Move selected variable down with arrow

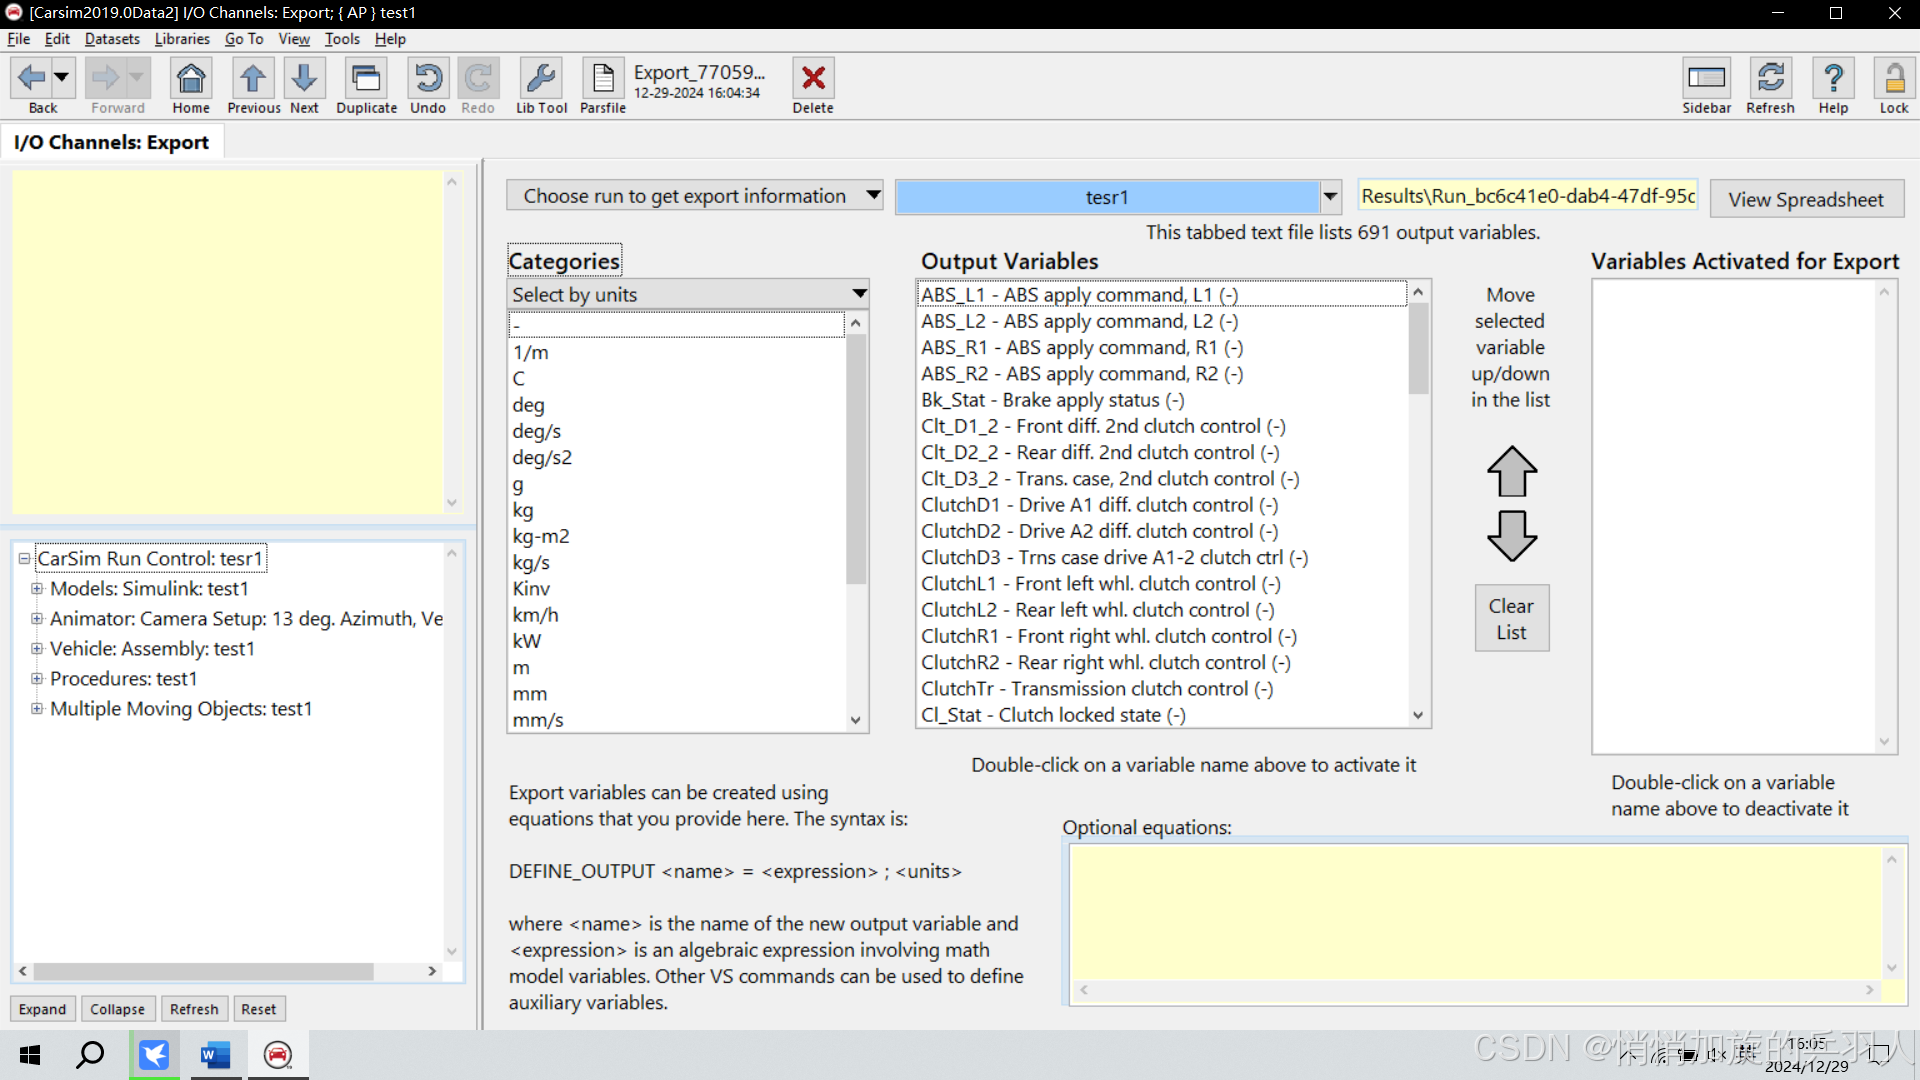pos(1511,535)
